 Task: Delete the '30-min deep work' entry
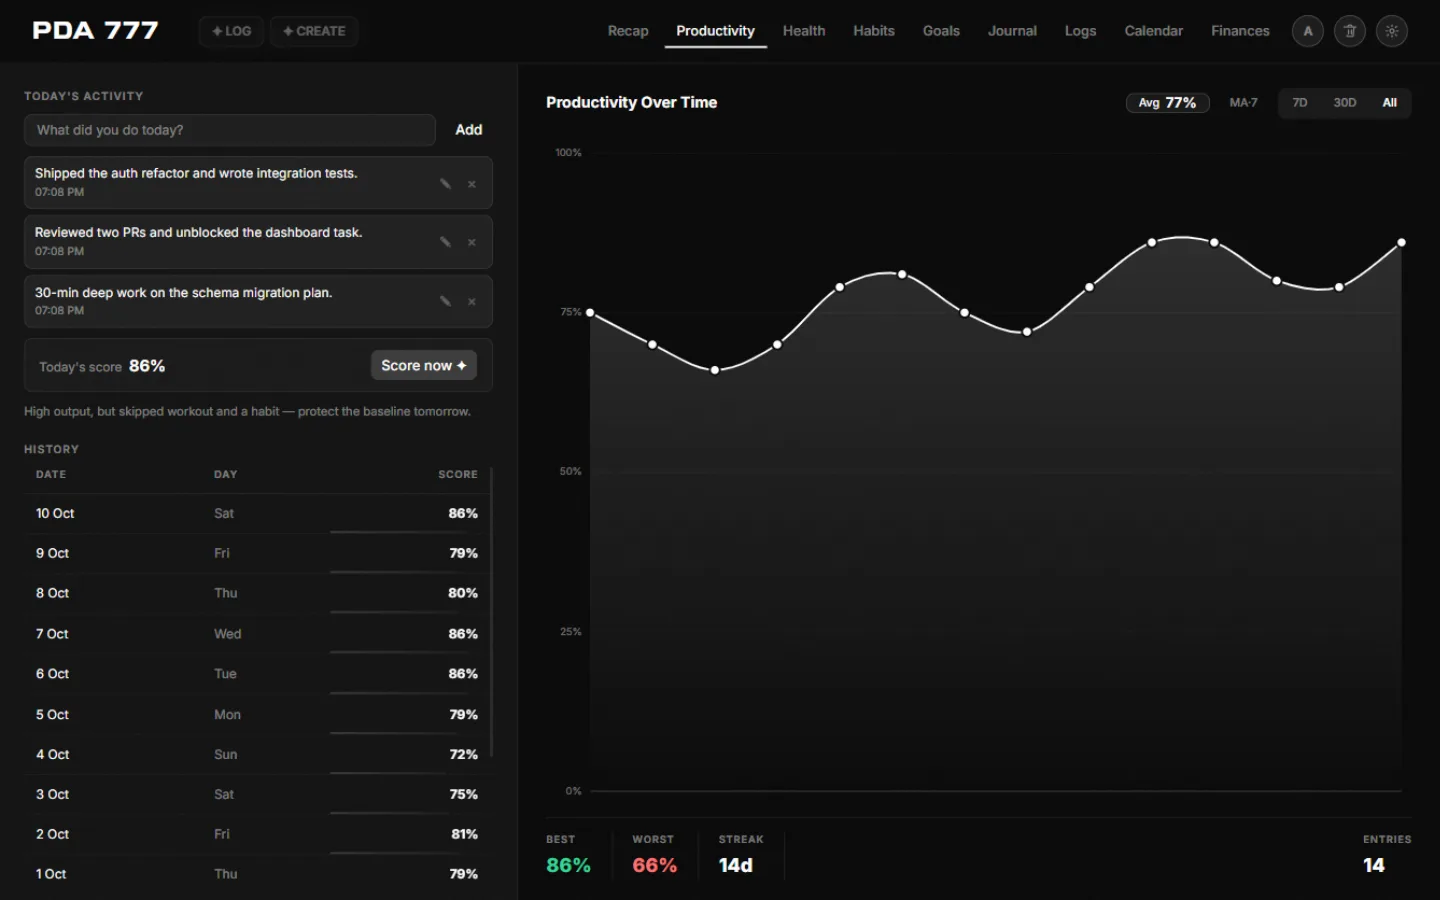pos(471,301)
